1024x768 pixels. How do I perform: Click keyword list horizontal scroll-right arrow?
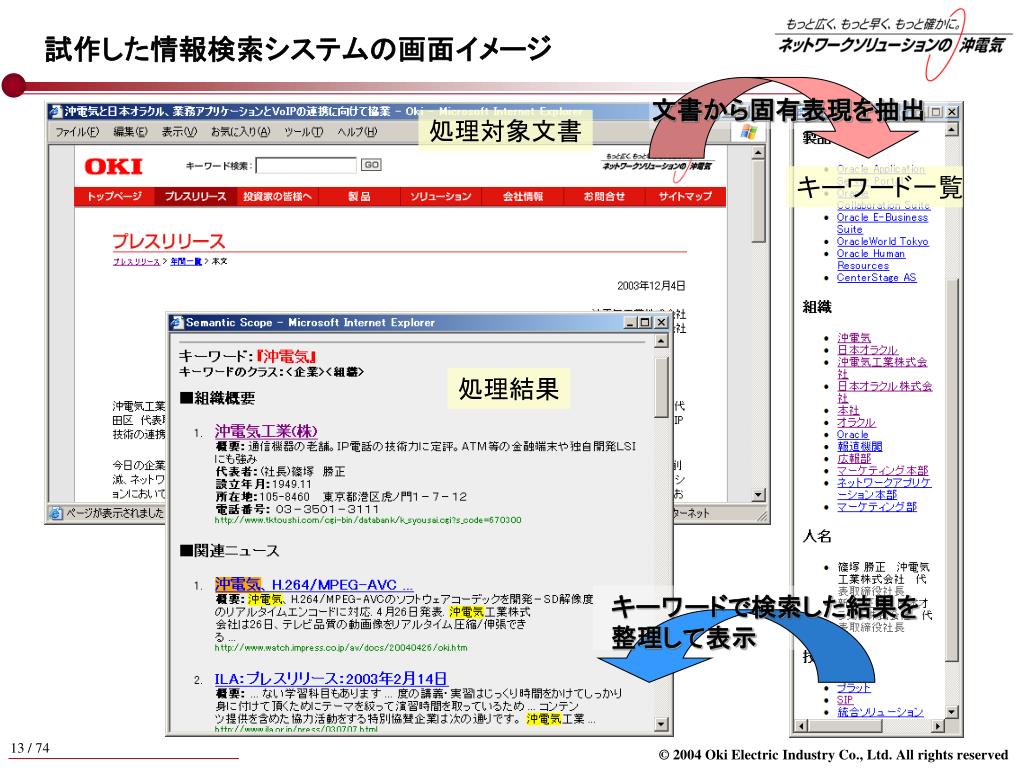[938, 726]
